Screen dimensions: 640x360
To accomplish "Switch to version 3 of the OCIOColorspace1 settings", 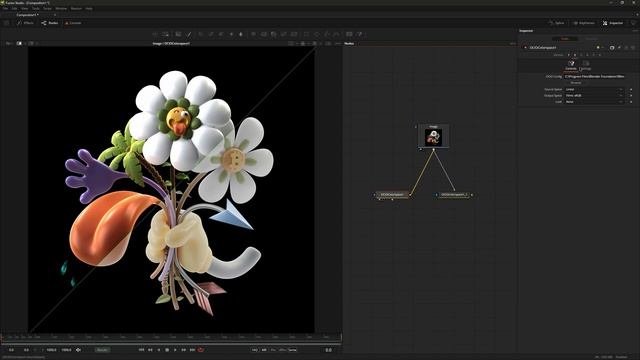I will click(581, 55).
